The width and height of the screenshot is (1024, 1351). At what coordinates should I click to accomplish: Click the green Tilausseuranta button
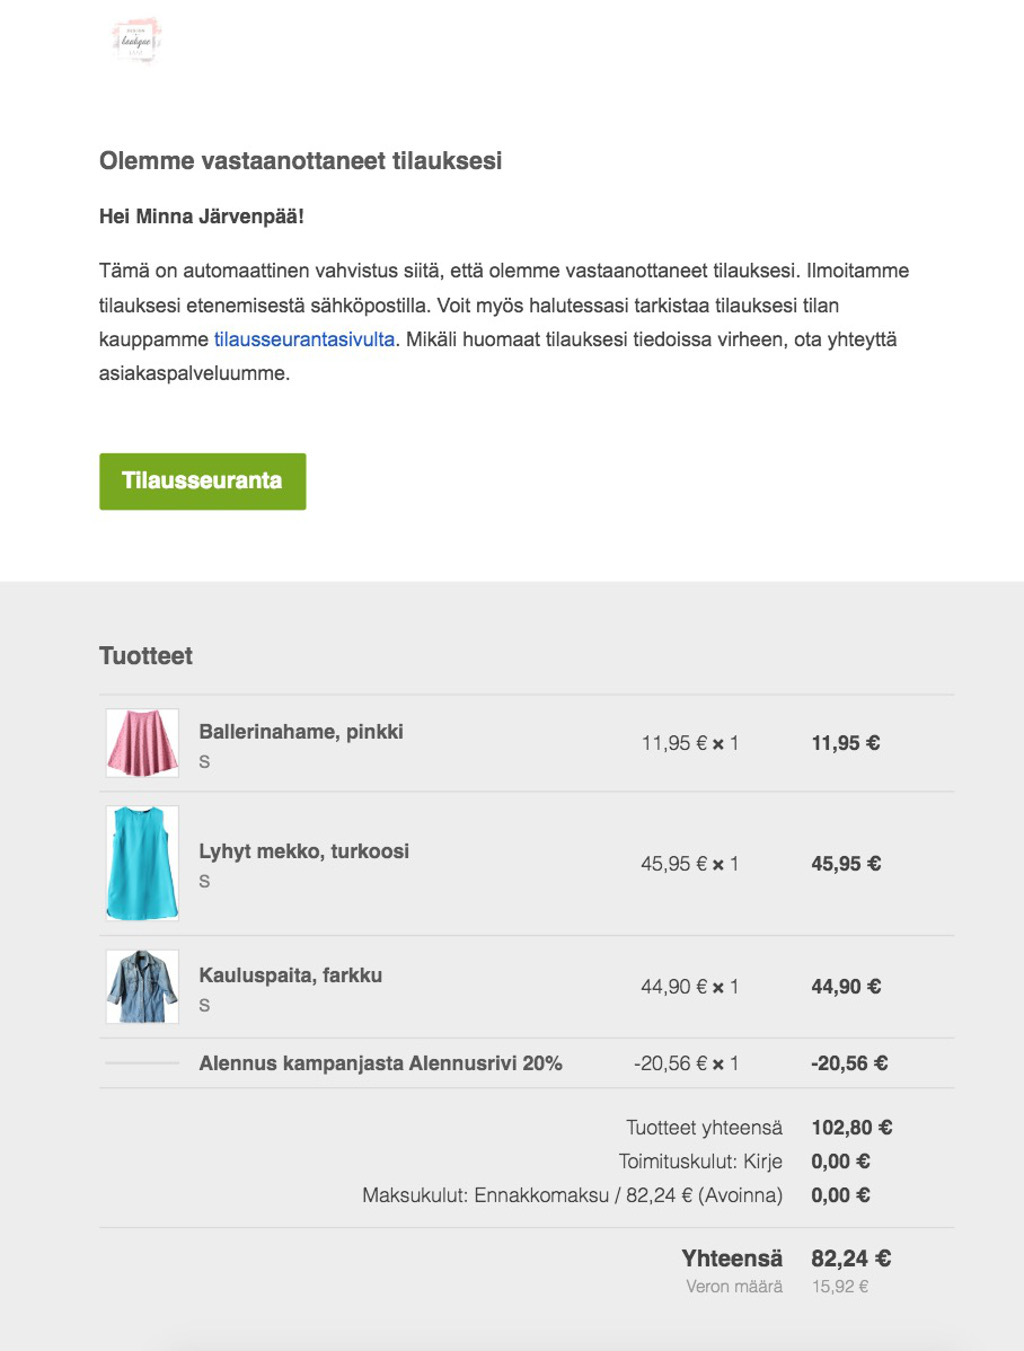point(202,481)
